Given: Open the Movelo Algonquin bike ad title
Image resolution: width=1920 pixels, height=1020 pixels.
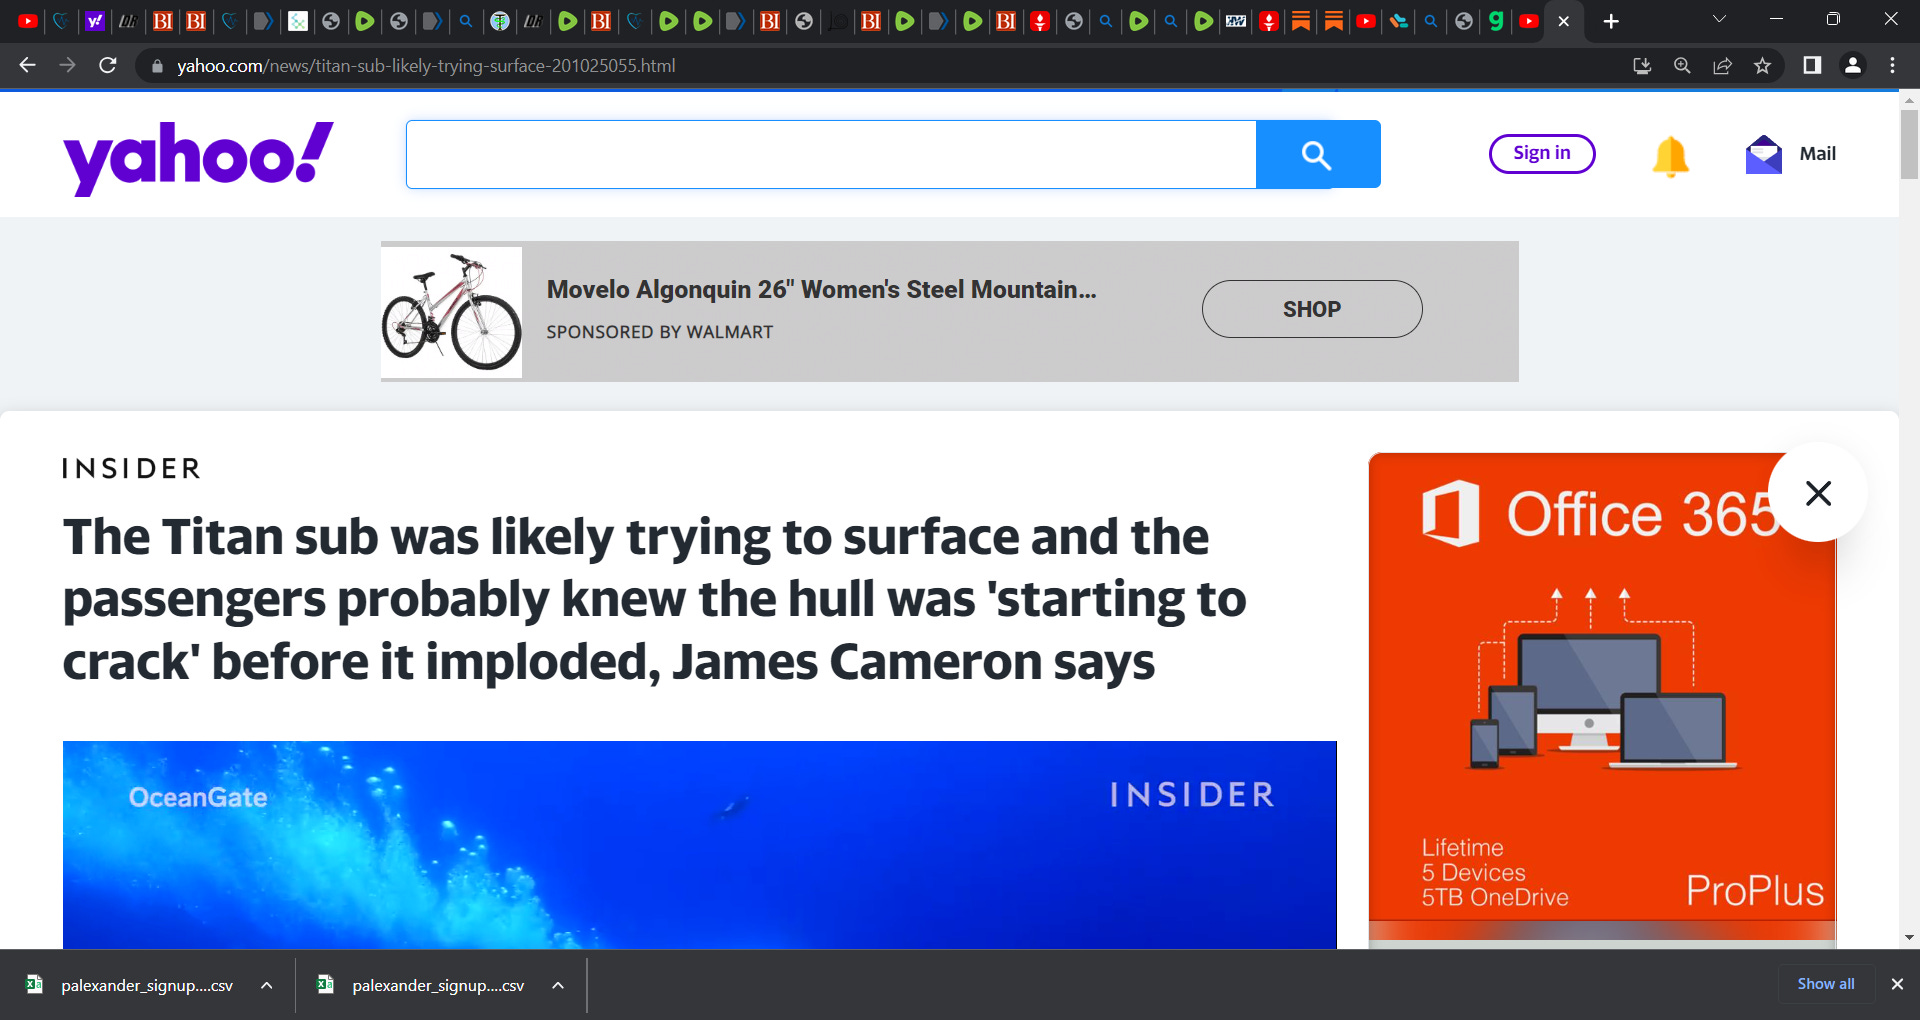Looking at the screenshot, I should click(821, 289).
